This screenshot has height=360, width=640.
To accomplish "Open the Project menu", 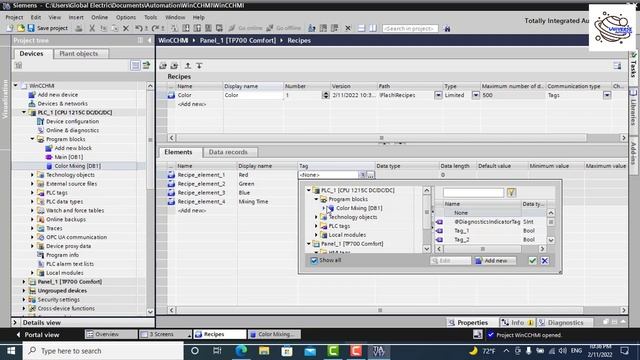I will click(14, 18).
